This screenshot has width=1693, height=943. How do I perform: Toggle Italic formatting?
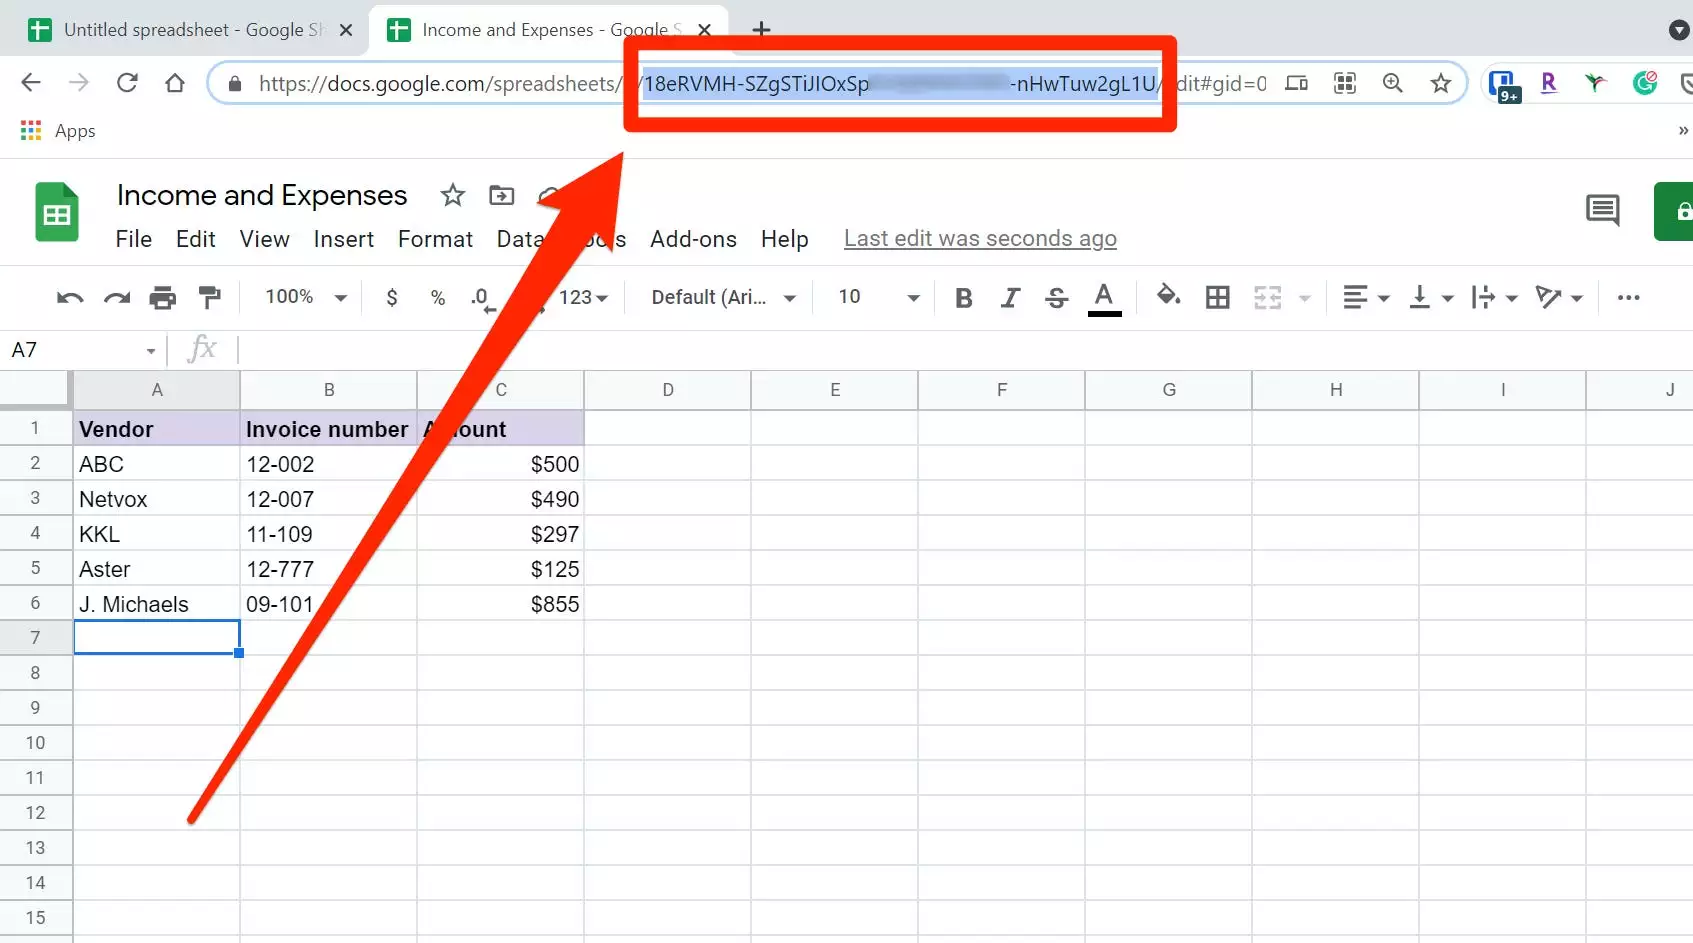point(1011,298)
